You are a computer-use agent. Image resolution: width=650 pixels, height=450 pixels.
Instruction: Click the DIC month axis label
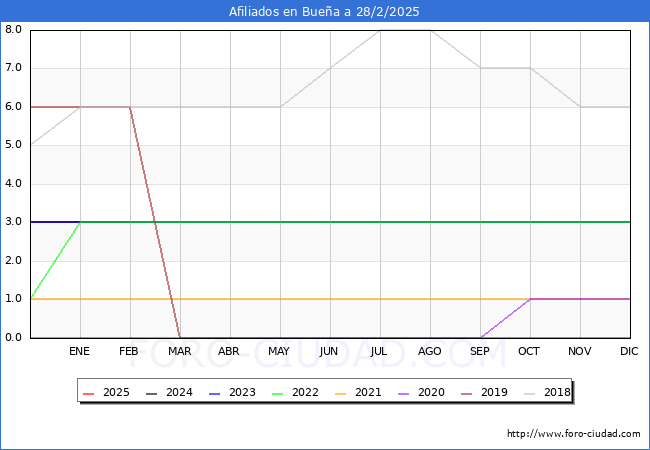point(629,351)
